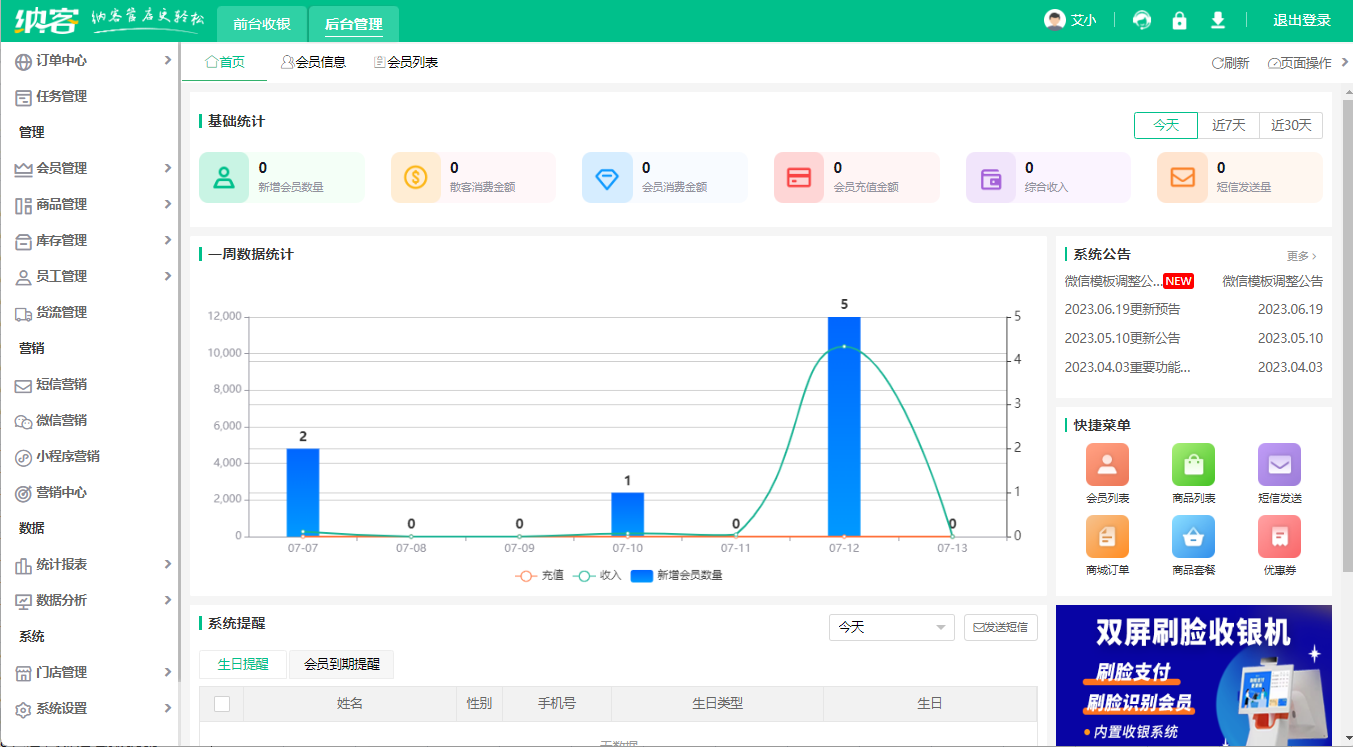Toggle 新增会员数量 series in chart legend

(677, 576)
